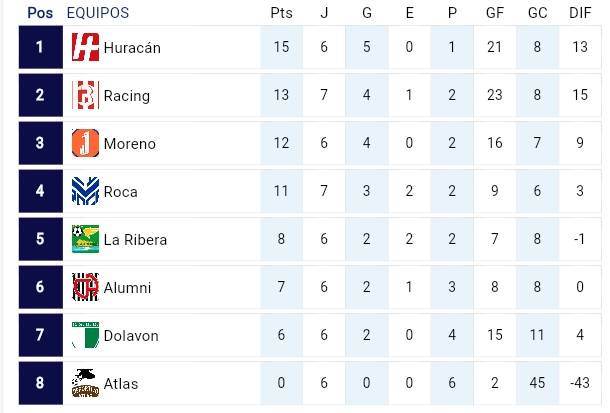Sort table by Pts column header
Screen dimensions: 610x413
tap(281, 13)
